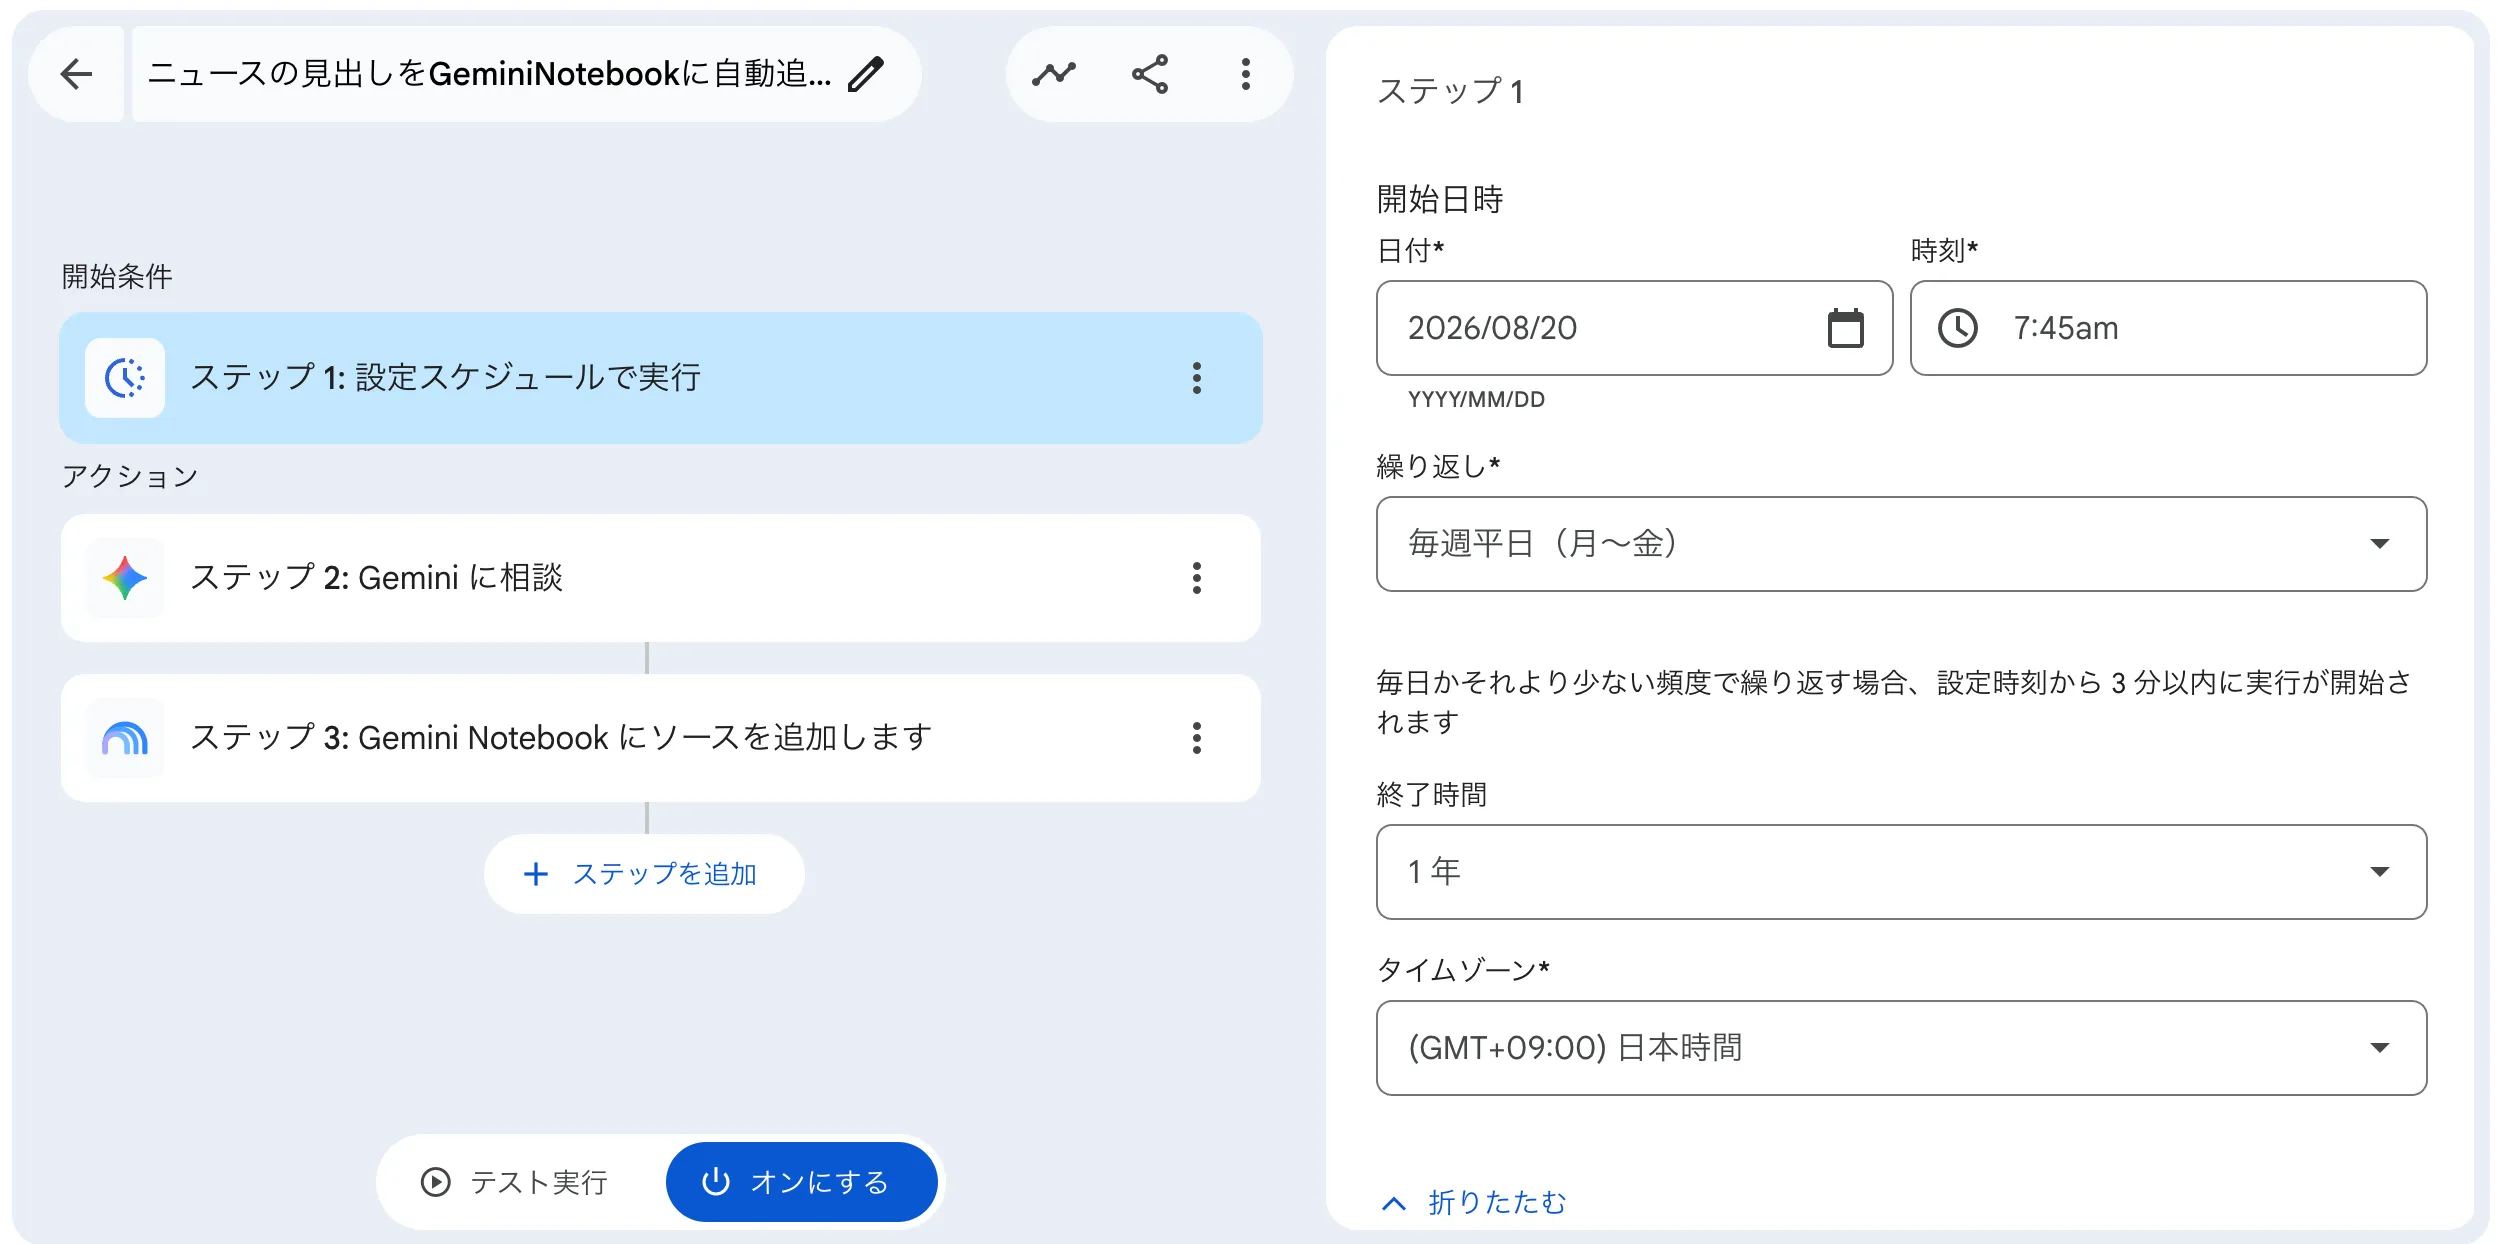Edit flow title with pencil icon
Screen dimensions: 2498x1244
(x=866, y=74)
